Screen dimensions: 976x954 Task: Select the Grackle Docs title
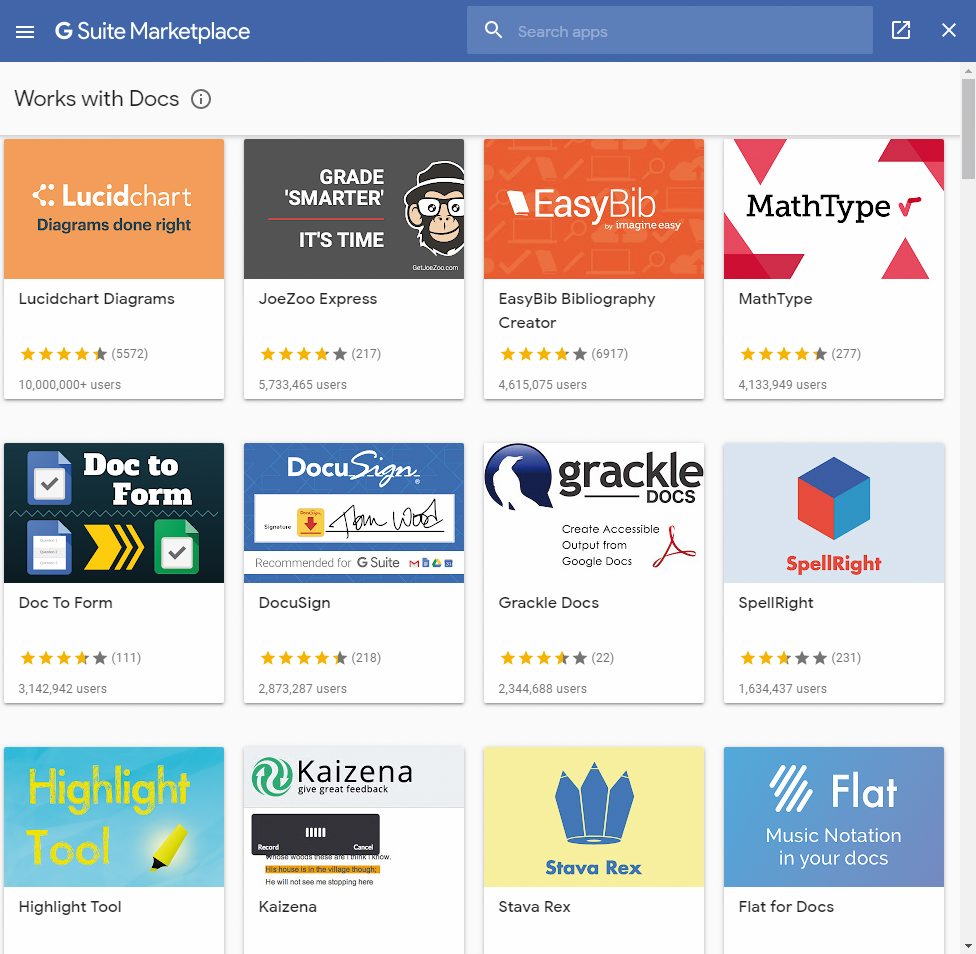point(548,602)
